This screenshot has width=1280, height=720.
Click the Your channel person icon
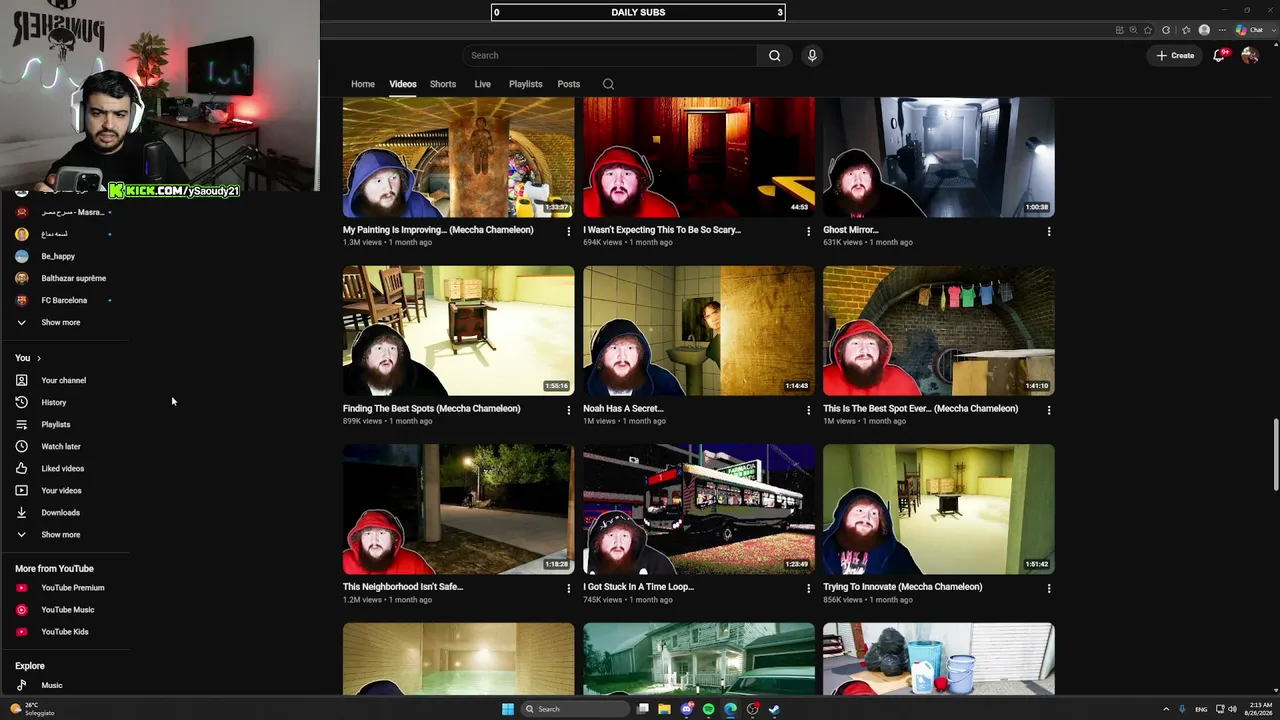click(21, 380)
